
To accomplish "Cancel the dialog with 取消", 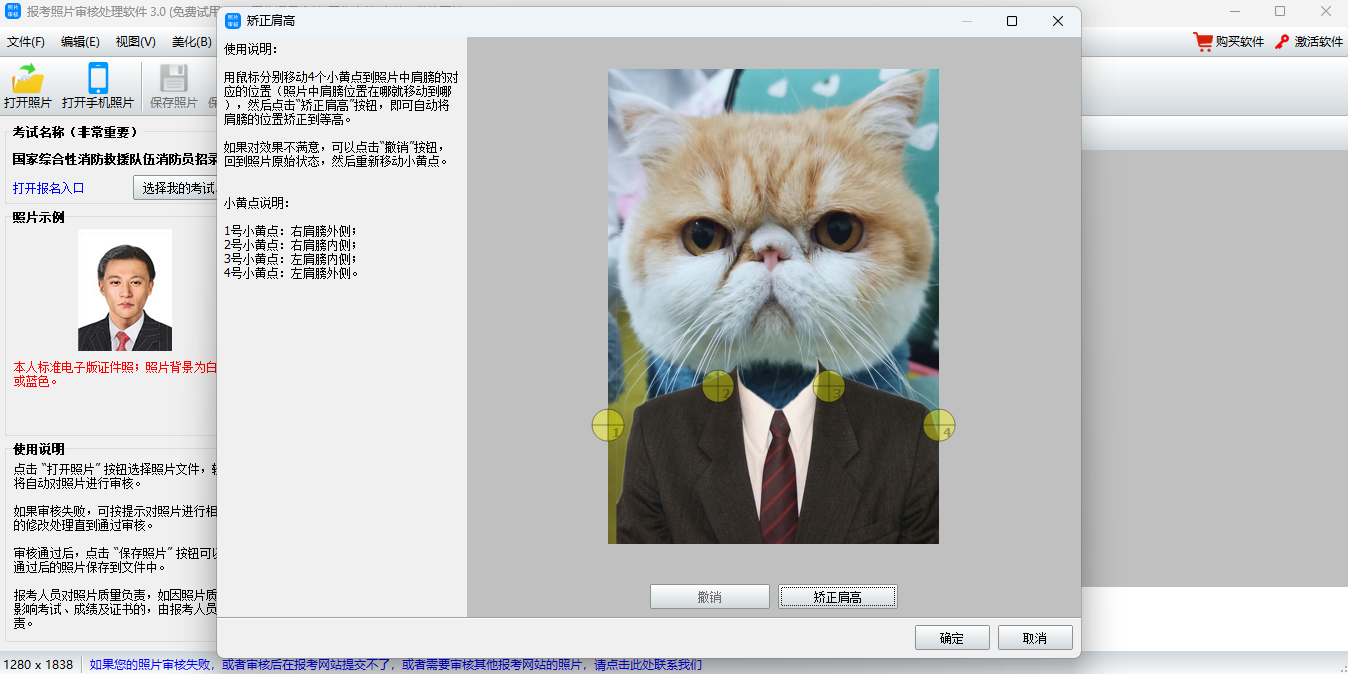I will pos(1034,638).
